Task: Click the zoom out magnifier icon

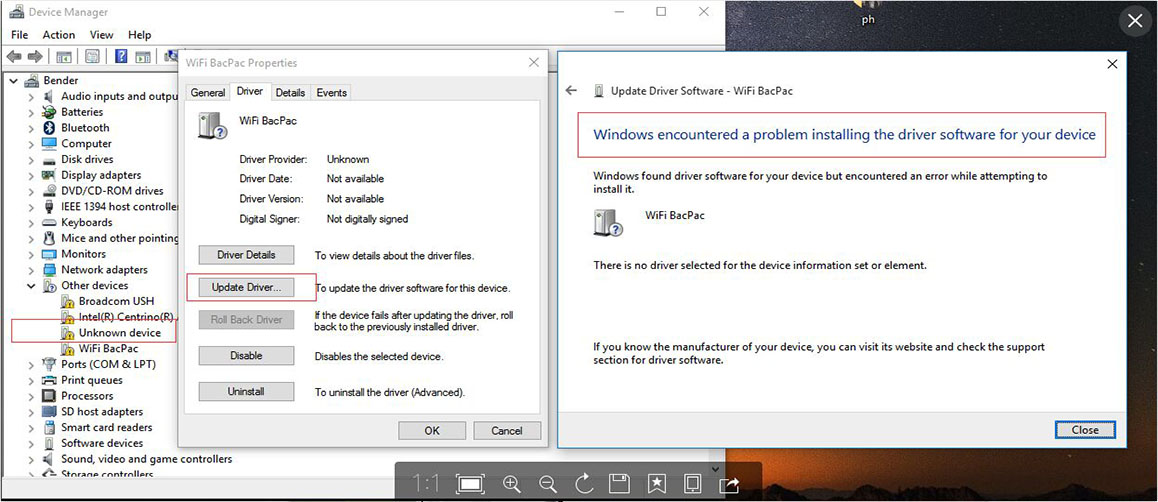Action: point(548,483)
